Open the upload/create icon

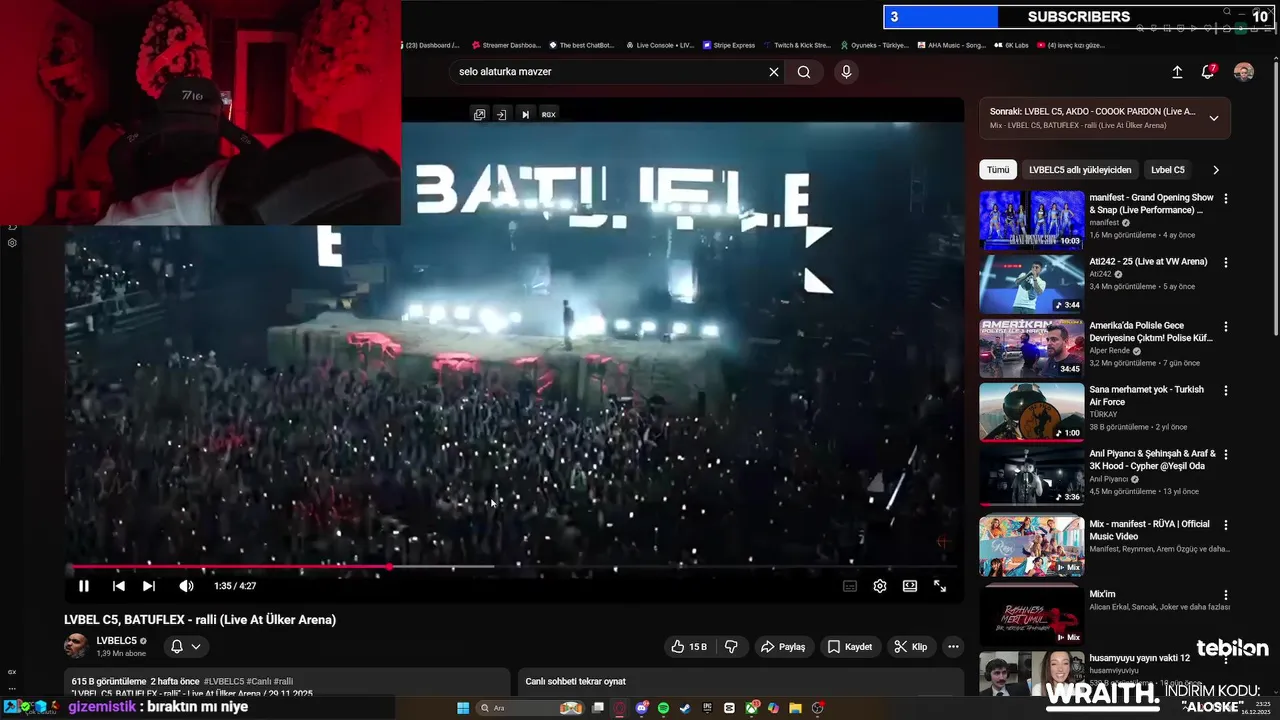click(1177, 72)
